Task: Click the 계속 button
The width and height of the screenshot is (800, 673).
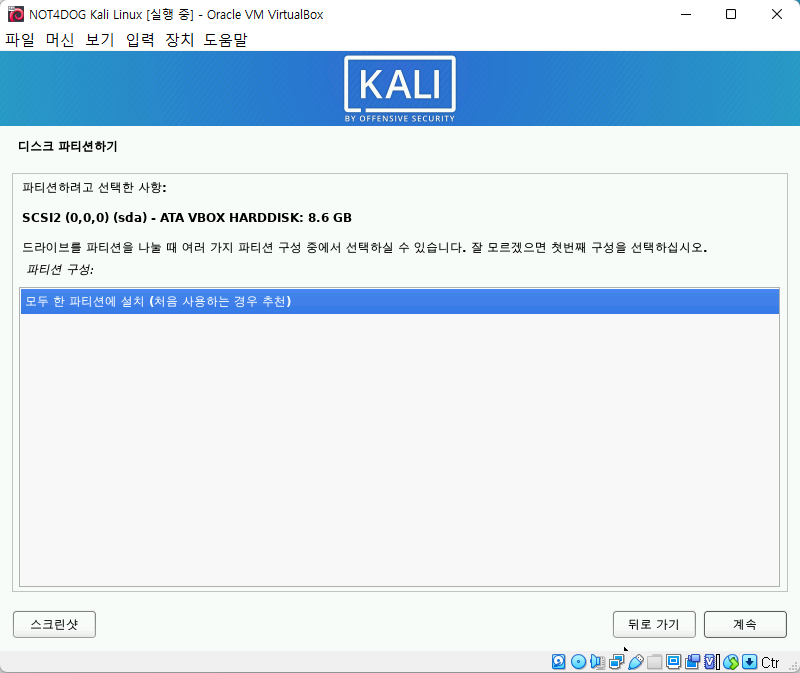Action: tap(745, 624)
